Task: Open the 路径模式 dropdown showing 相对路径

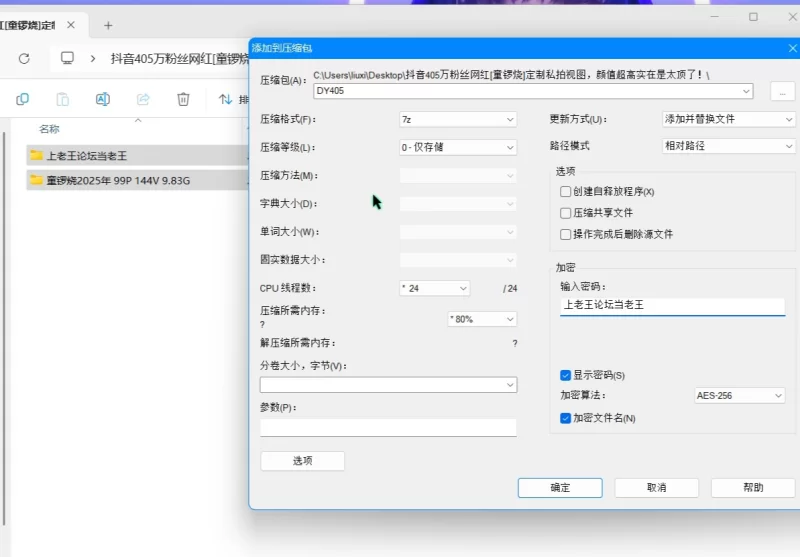Action: pos(728,146)
